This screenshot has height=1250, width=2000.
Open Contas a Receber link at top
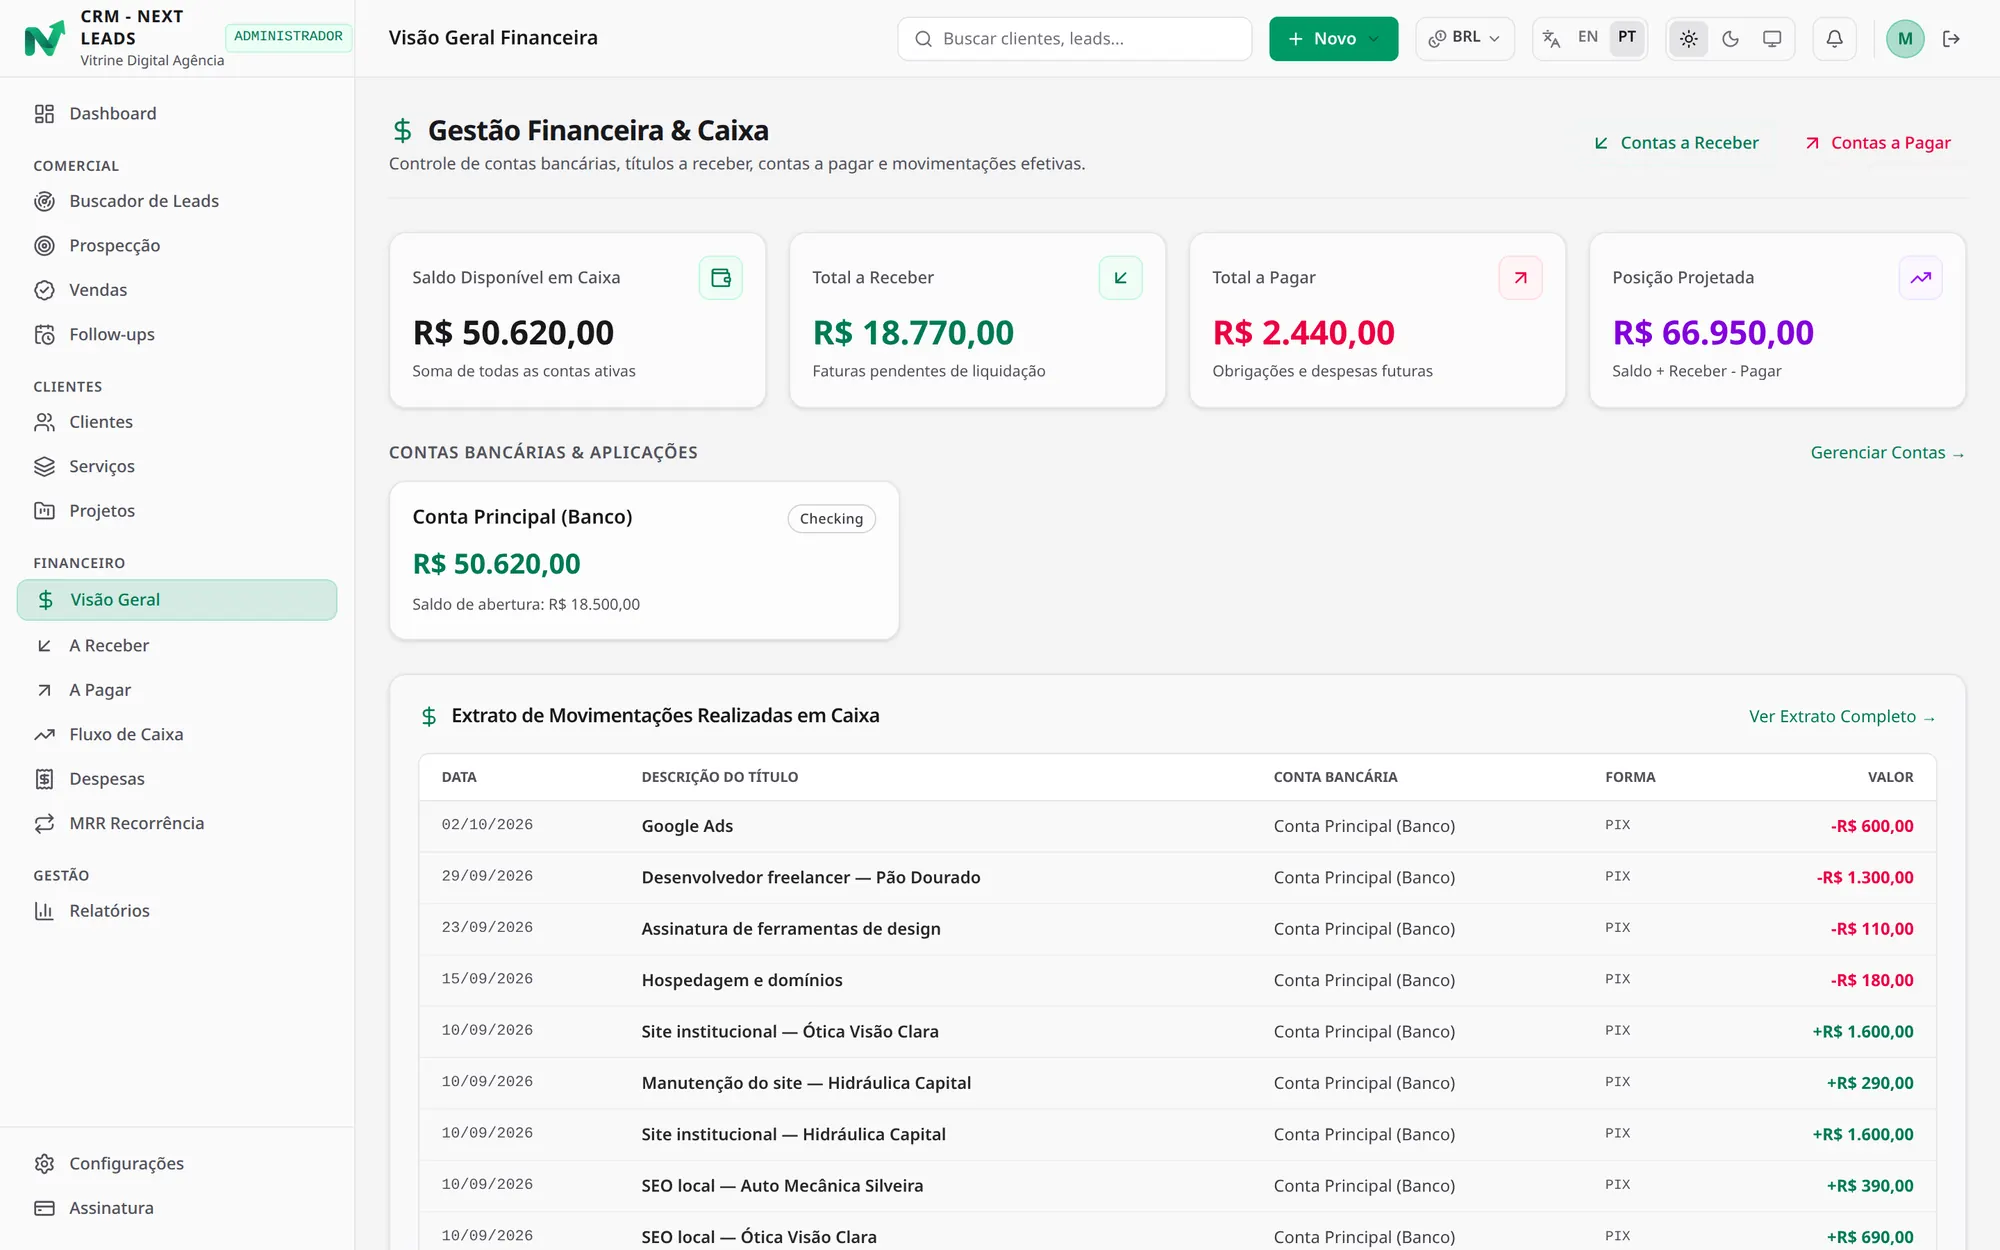point(1676,143)
